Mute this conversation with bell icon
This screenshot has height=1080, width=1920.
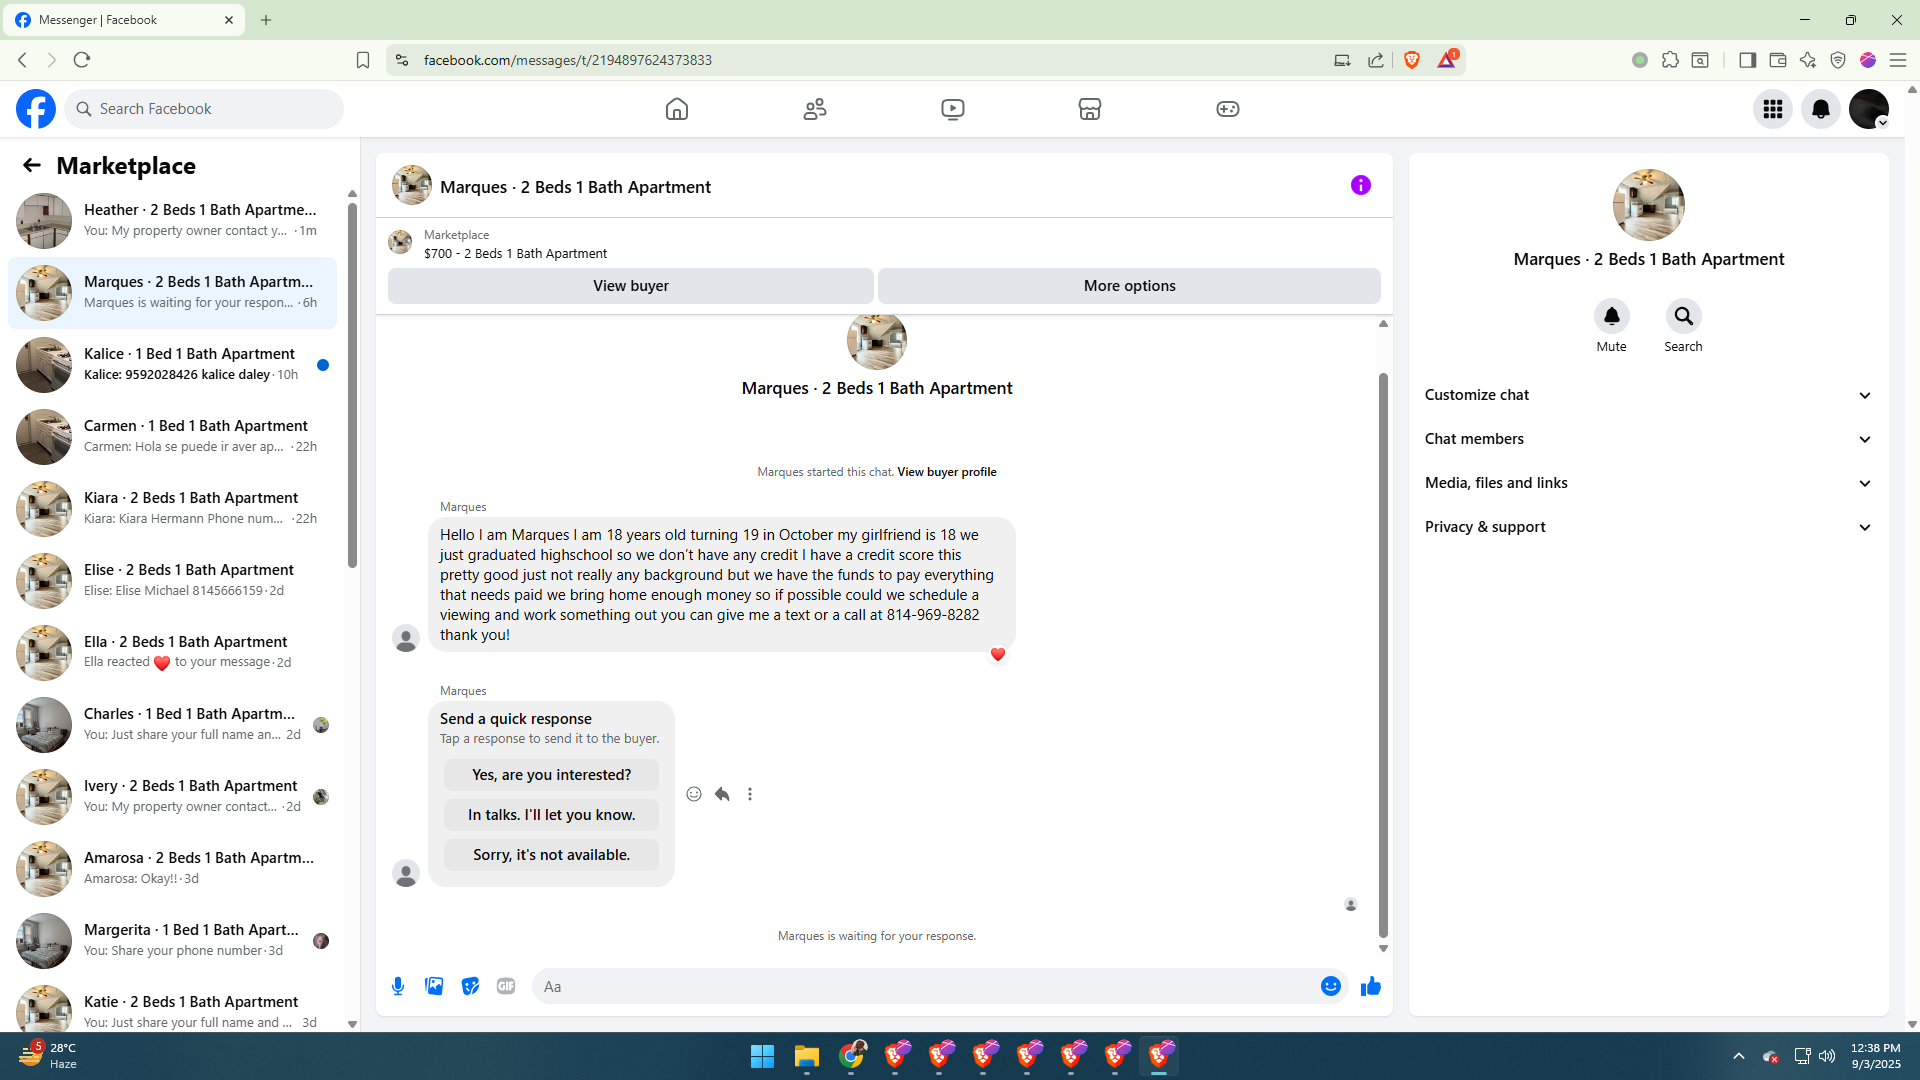[x=1612, y=317]
